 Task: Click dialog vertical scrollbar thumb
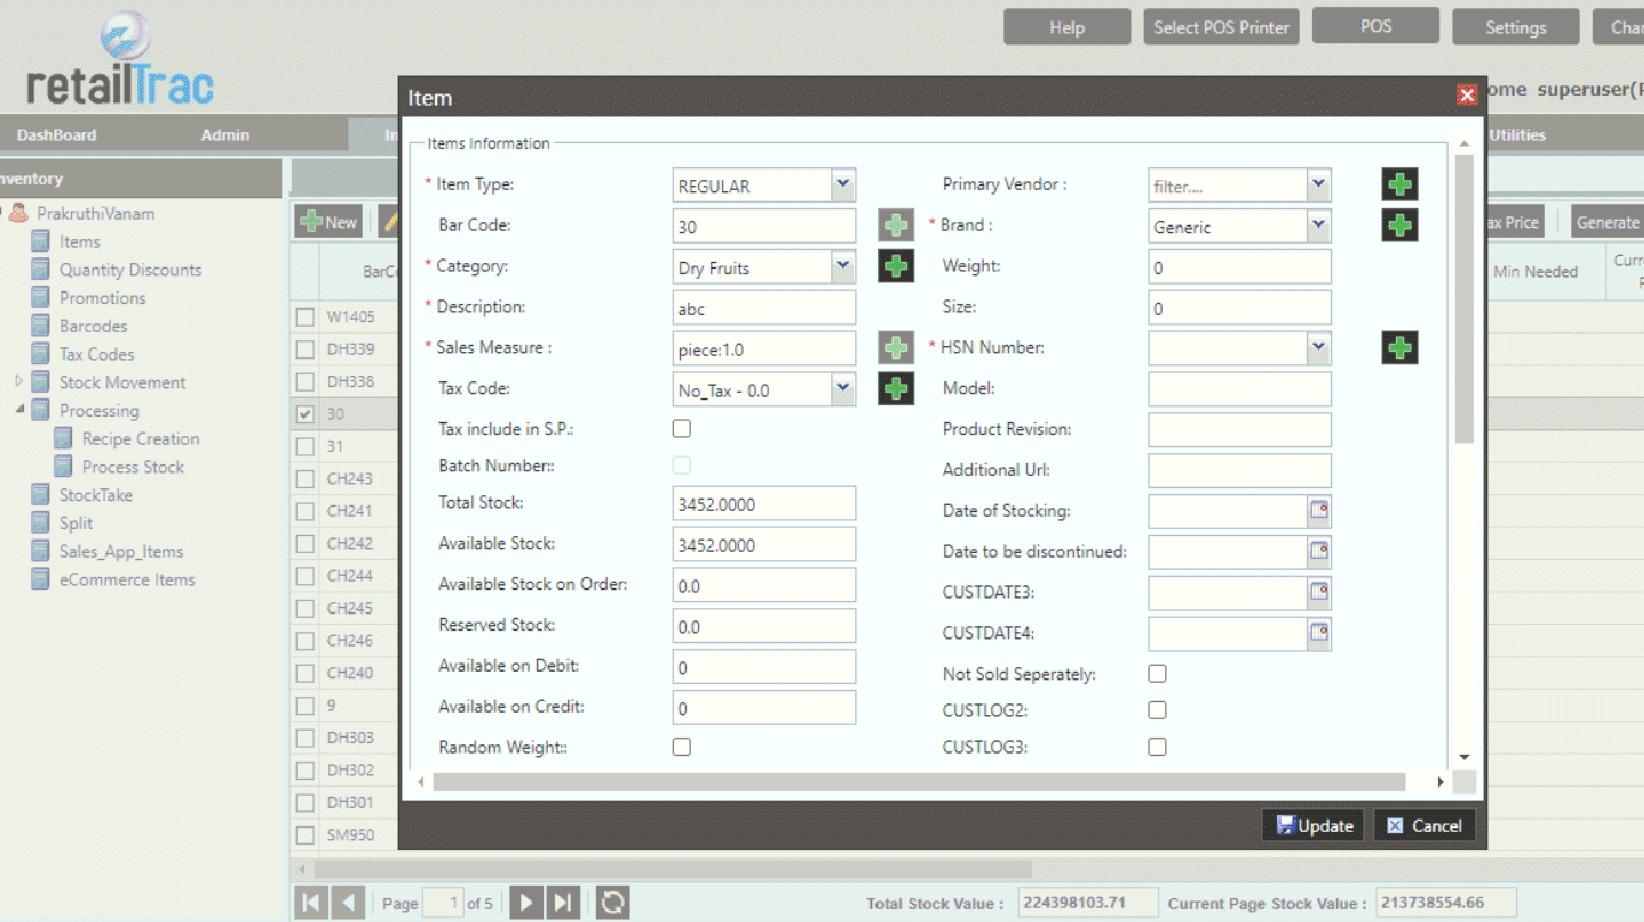(1464, 298)
